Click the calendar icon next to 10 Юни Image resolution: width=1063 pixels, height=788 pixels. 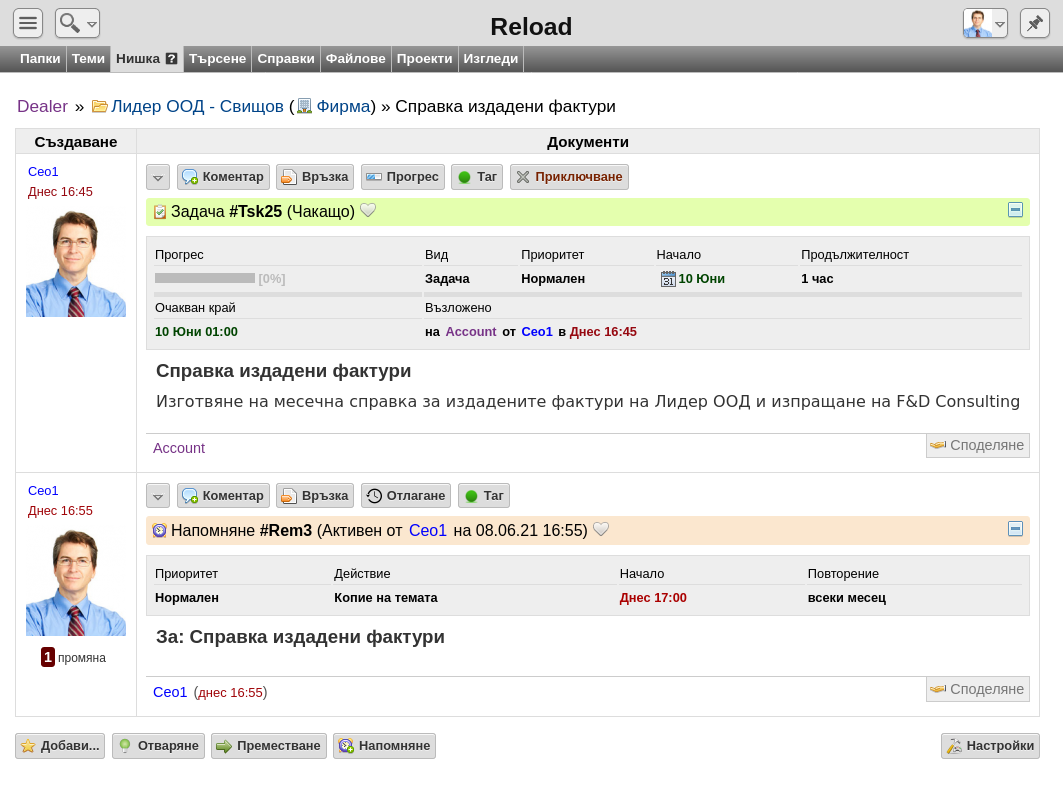(668, 279)
